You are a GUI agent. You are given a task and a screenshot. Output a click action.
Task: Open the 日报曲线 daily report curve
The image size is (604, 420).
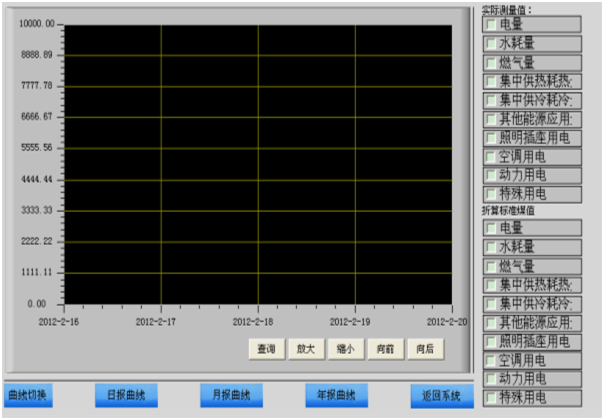pos(126,394)
